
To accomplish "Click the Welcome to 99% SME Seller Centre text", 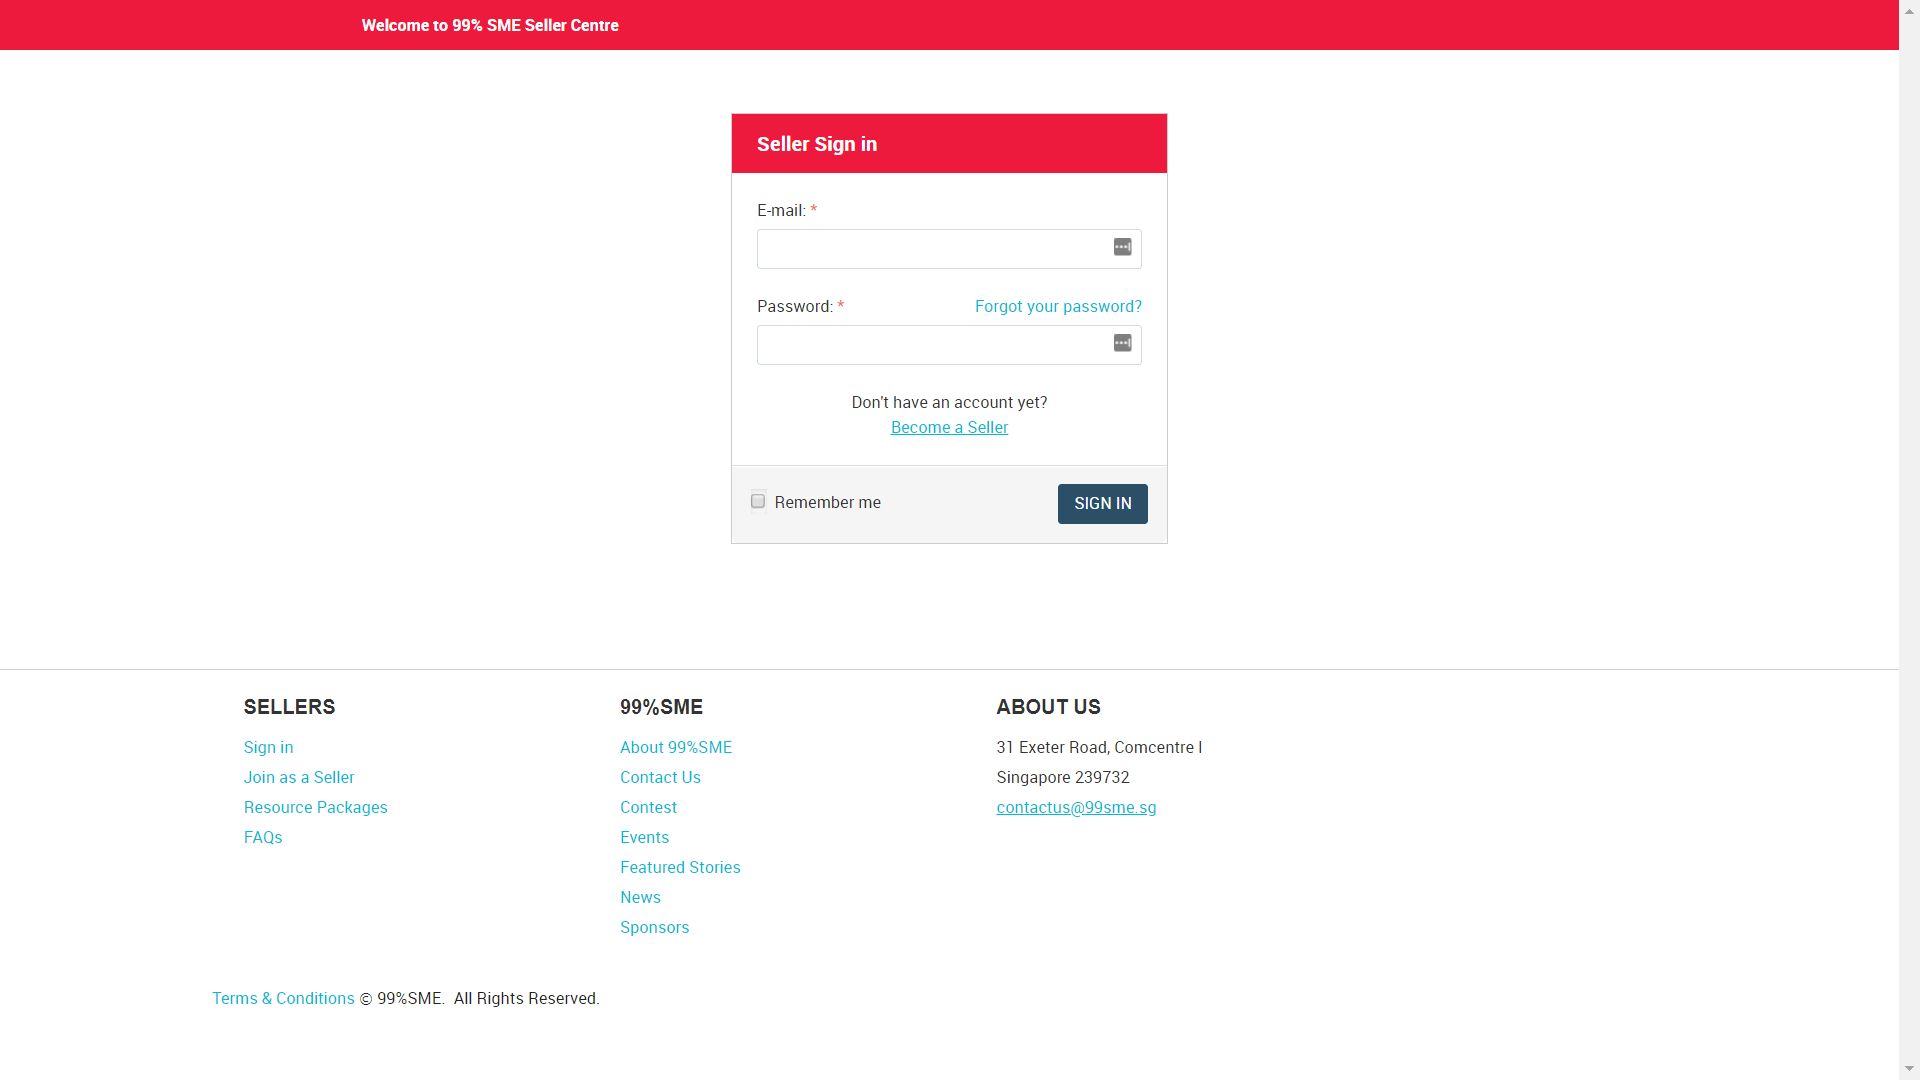I will click(490, 25).
